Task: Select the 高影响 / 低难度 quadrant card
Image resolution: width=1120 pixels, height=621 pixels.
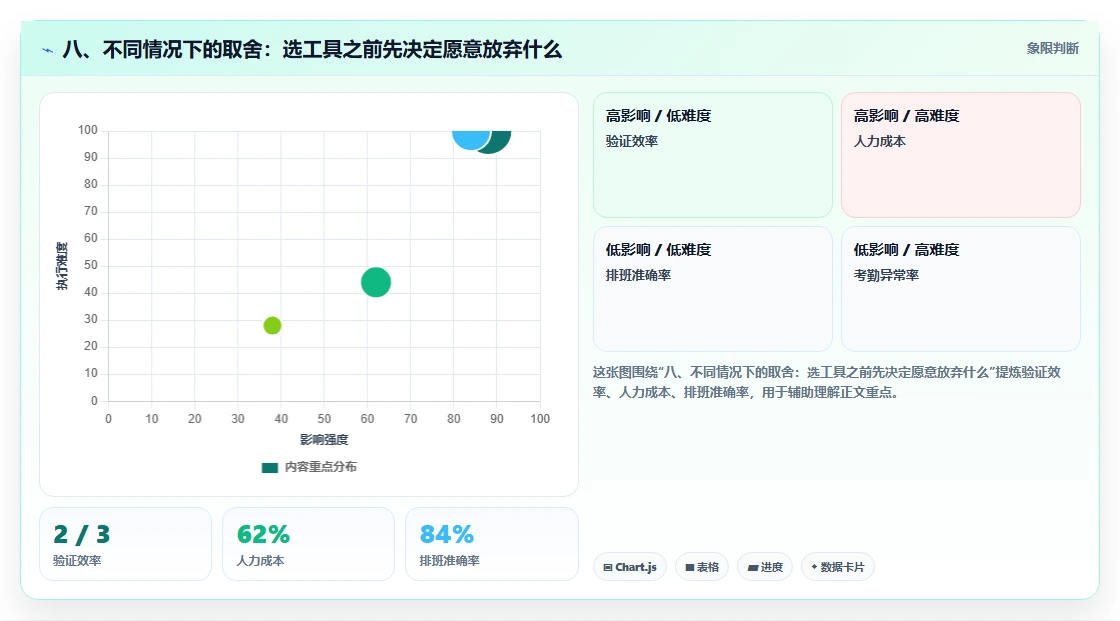Action: pyautogui.click(x=713, y=155)
